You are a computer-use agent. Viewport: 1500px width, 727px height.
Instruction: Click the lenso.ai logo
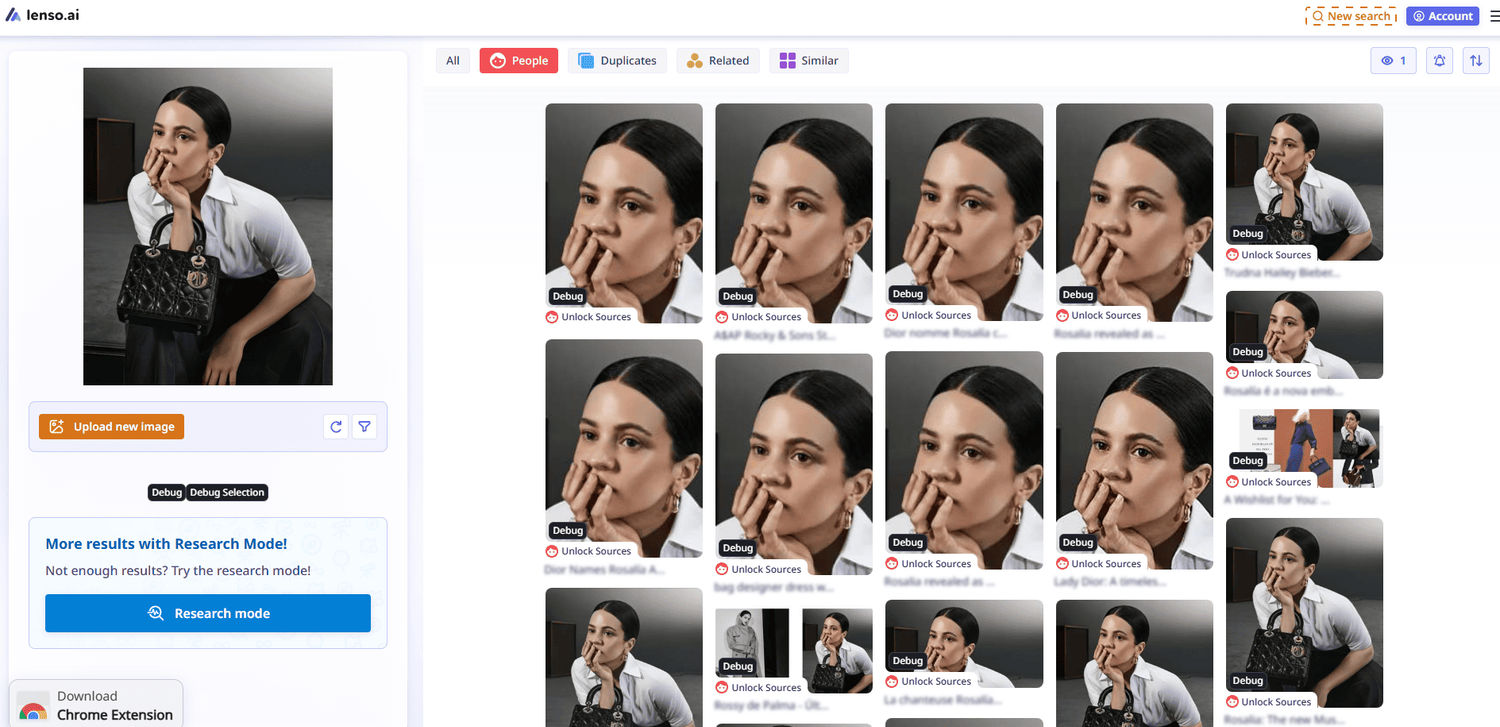point(42,15)
